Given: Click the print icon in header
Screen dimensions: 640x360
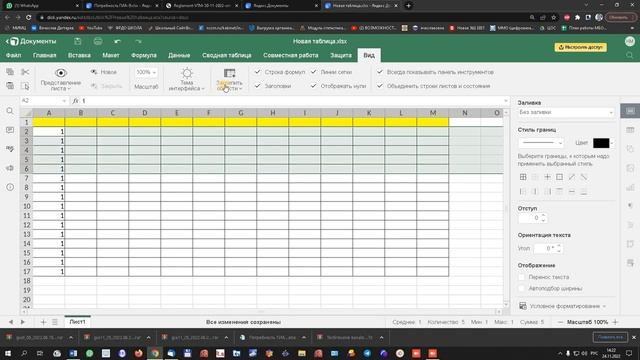Looking at the screenshot, I should pyautogui.click(x=98, y=41).
